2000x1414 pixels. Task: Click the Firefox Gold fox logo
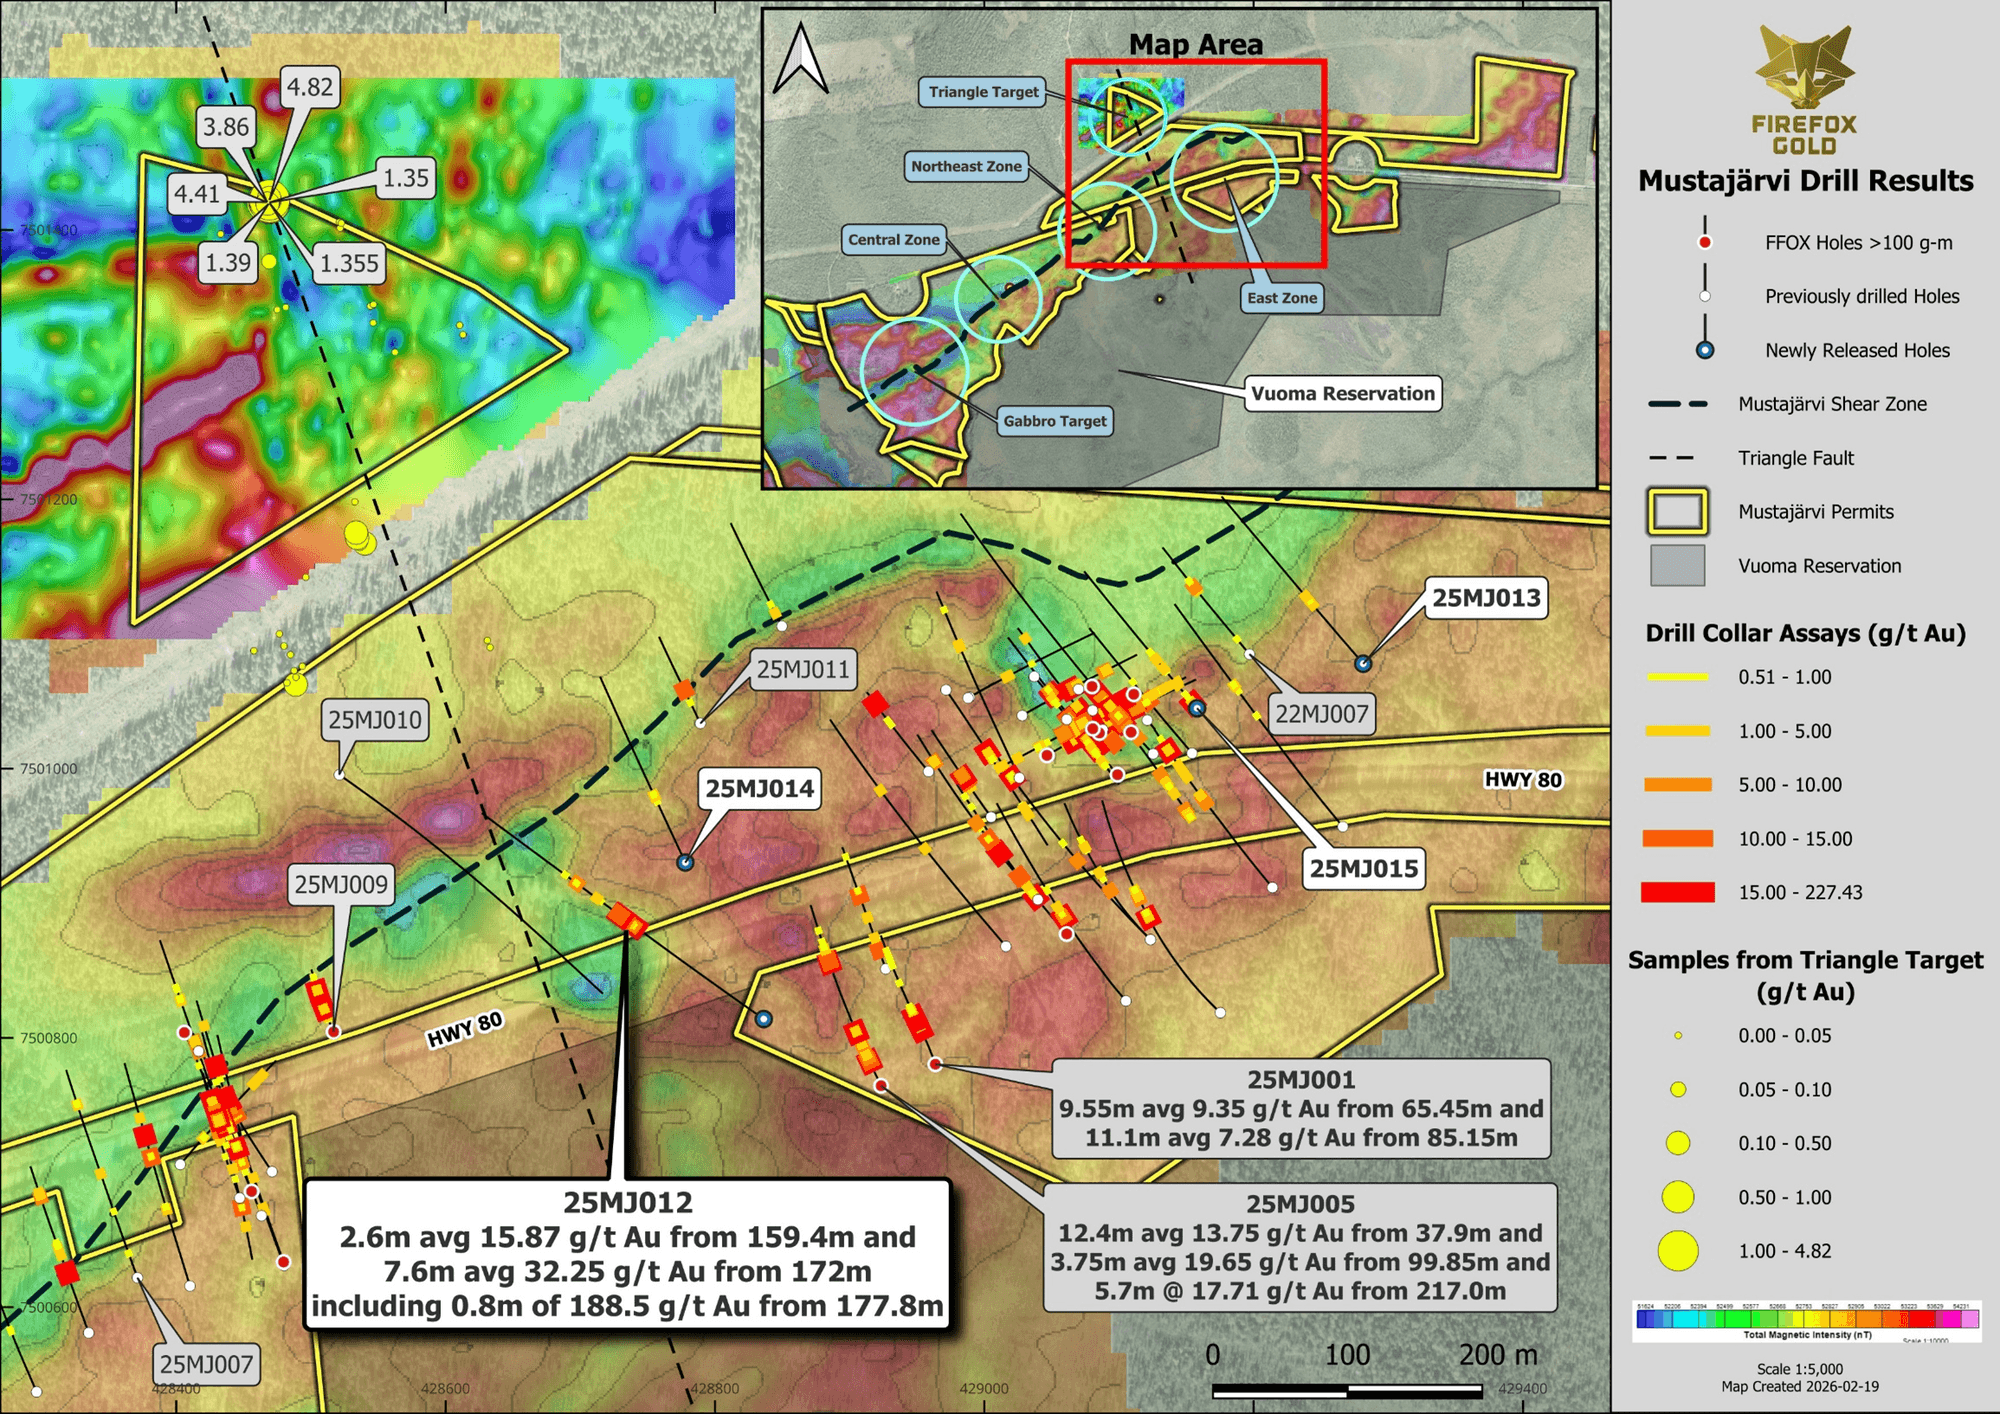click(x=1804, y=68)
